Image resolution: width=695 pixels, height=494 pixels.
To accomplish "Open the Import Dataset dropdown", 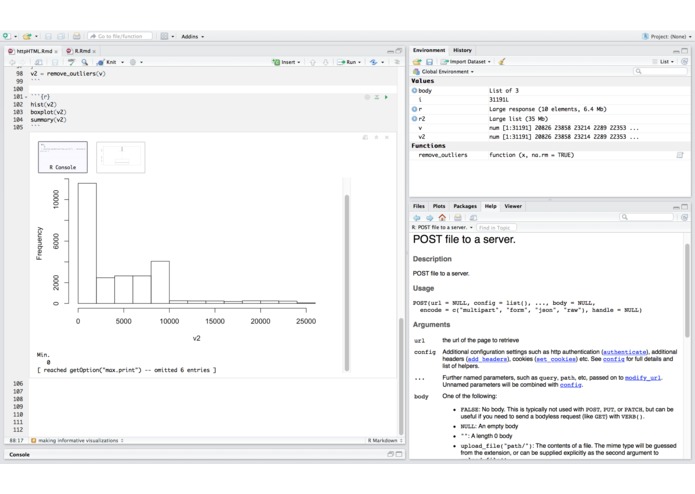I will click(465, 62).
